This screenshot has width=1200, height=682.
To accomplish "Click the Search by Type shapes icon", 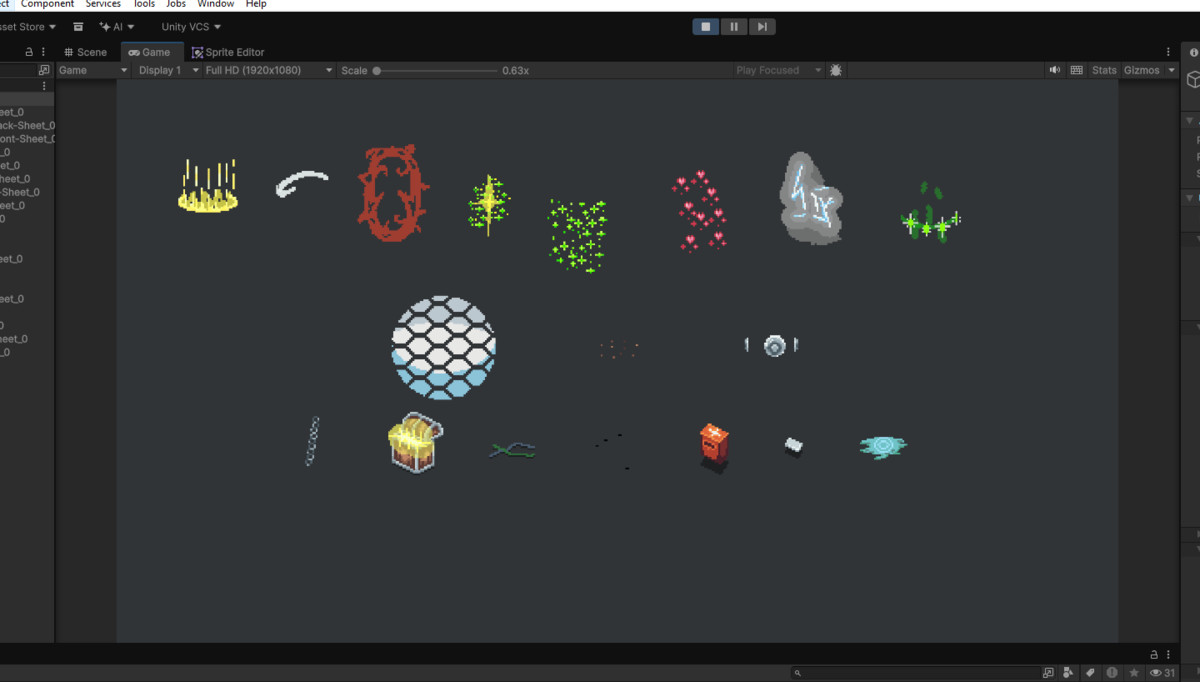I will pos(1069,673).
